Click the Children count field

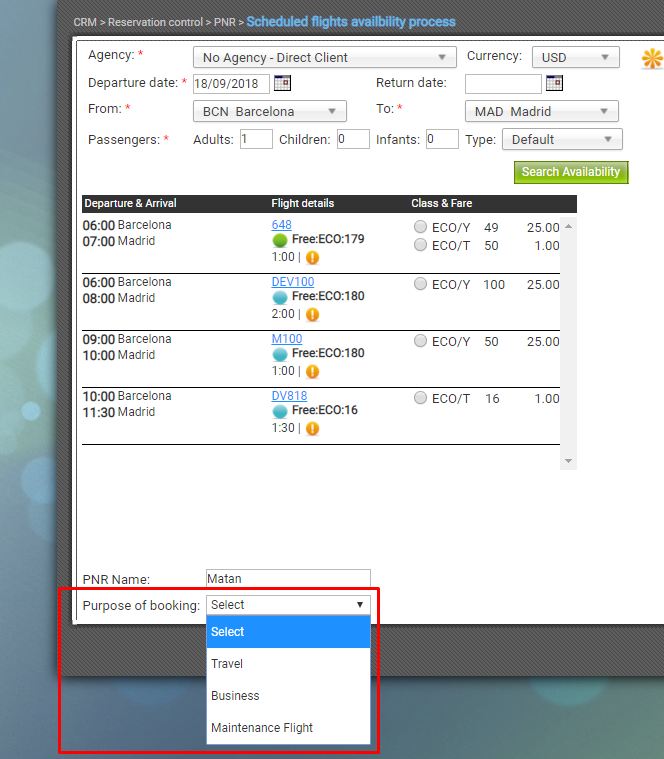[x=353, y=139]
